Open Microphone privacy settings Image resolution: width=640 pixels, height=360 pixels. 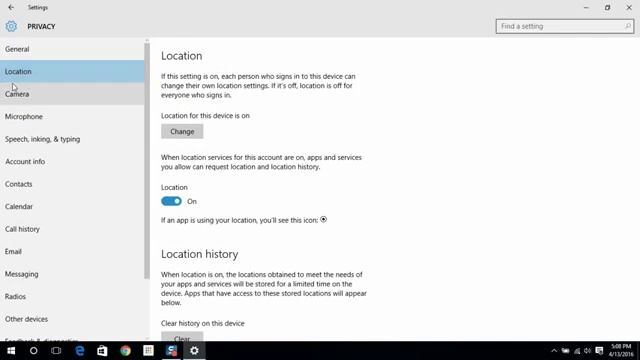[72, 116]
